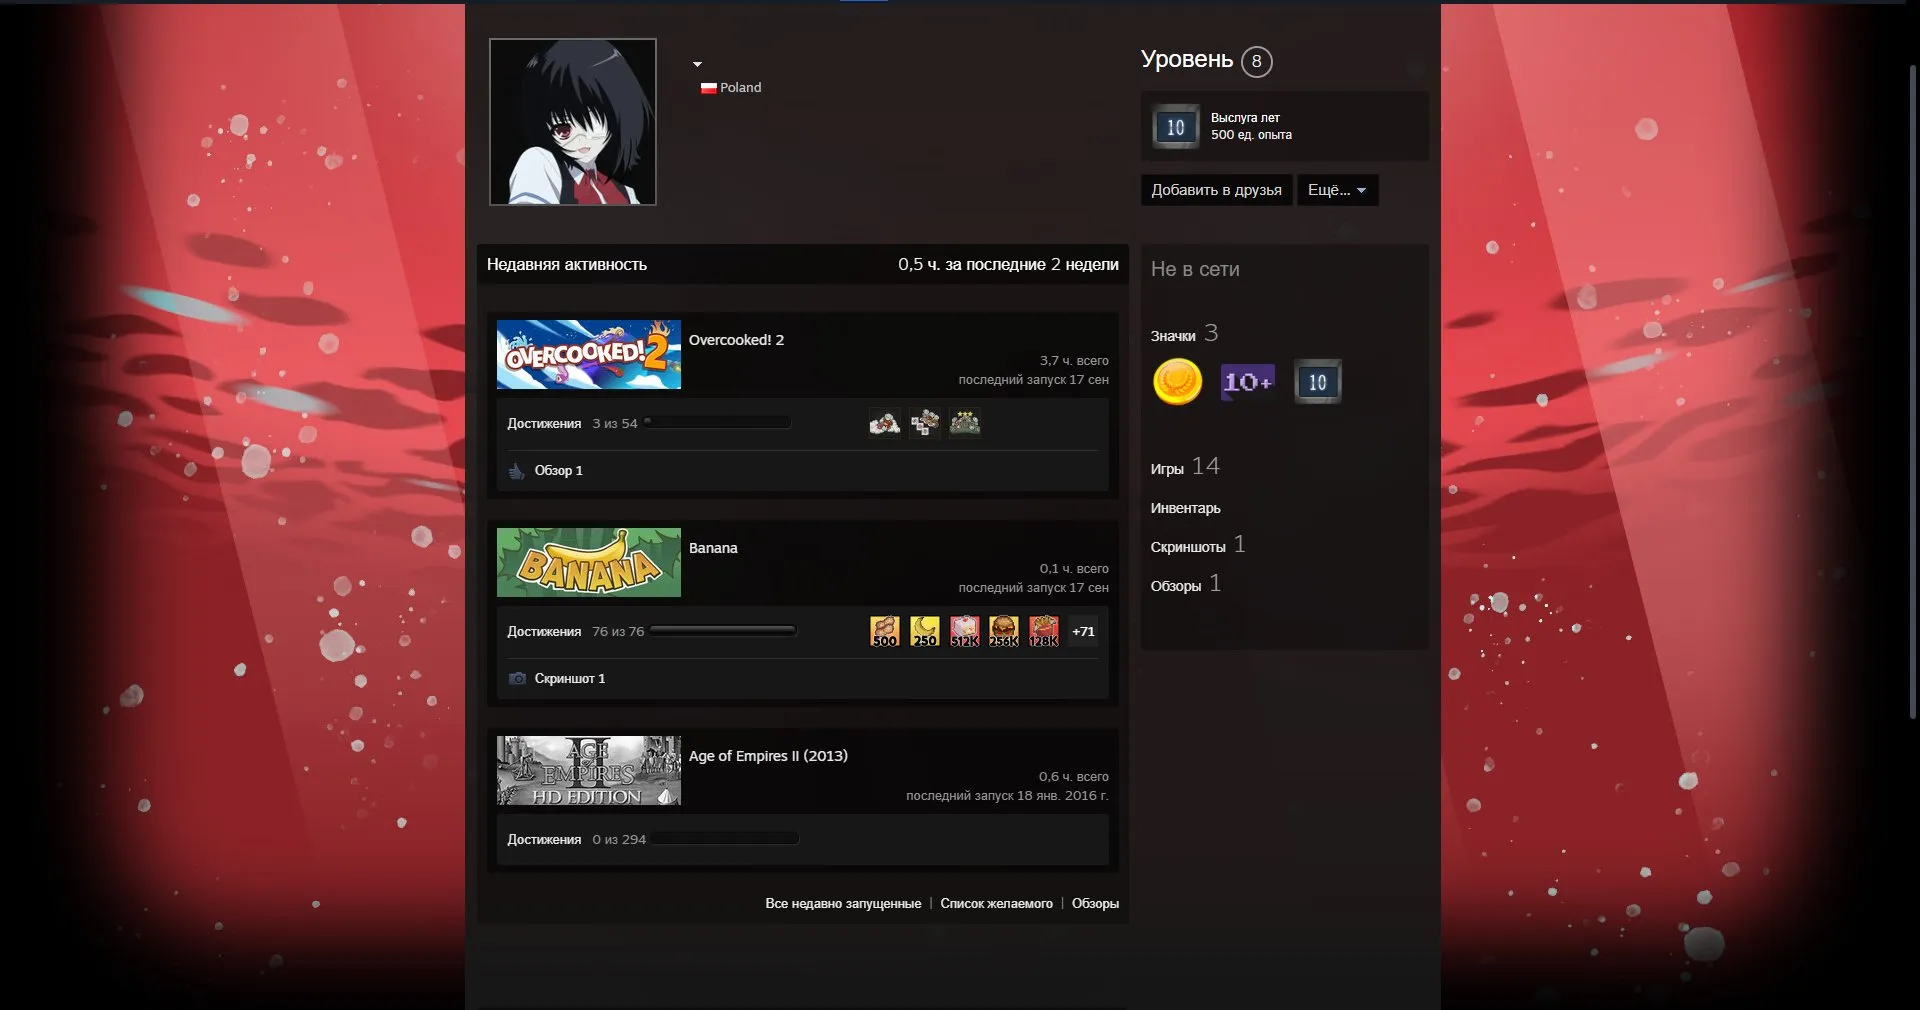1920x1010 pixels.
Task: Open the Years of Service badge icon
Action: pos(1175,127)
